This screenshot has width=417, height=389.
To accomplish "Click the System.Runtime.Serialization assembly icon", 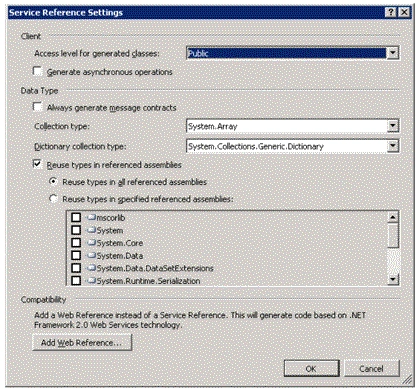I will (91, 281).
